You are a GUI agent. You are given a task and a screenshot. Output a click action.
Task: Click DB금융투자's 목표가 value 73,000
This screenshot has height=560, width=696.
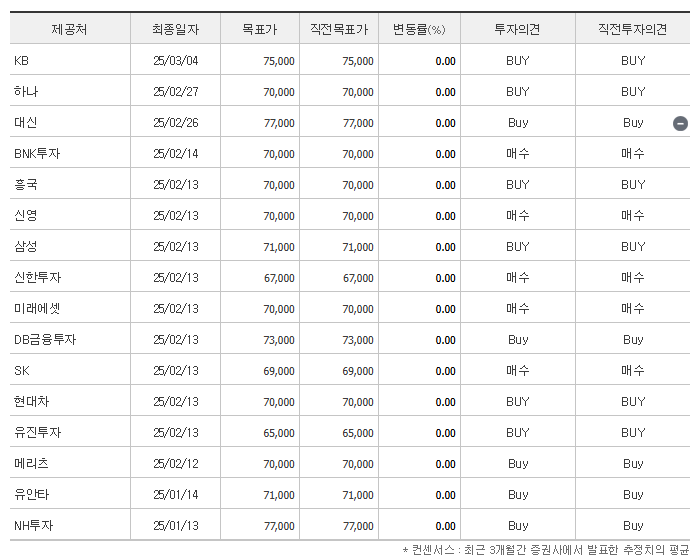pos(279,340)
